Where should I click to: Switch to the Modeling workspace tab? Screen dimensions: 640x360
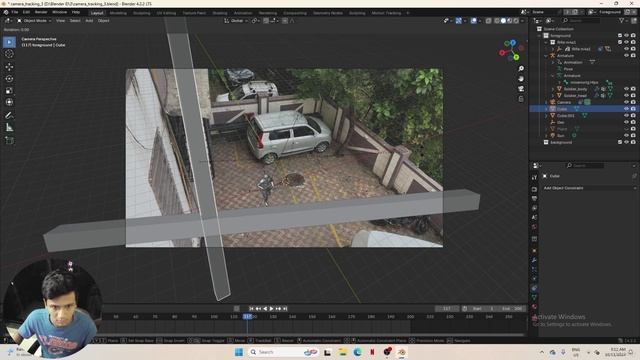pos(118,13)
